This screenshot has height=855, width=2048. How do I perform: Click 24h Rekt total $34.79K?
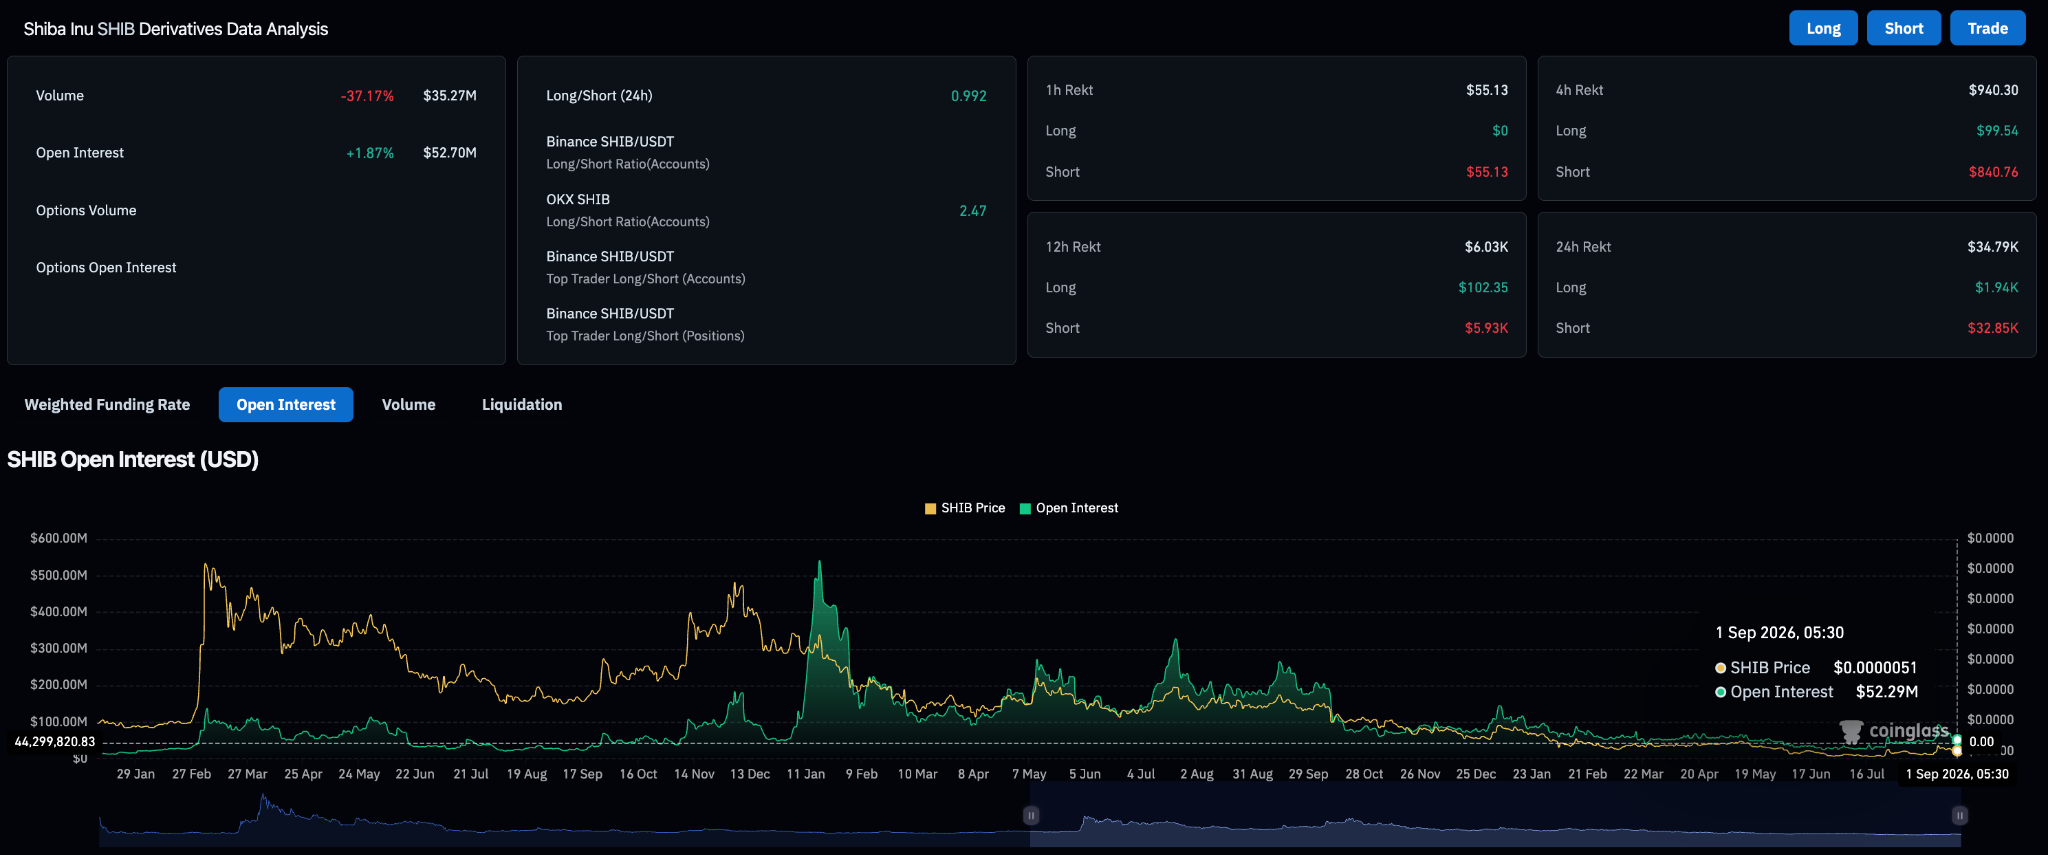click(1993, 247)
